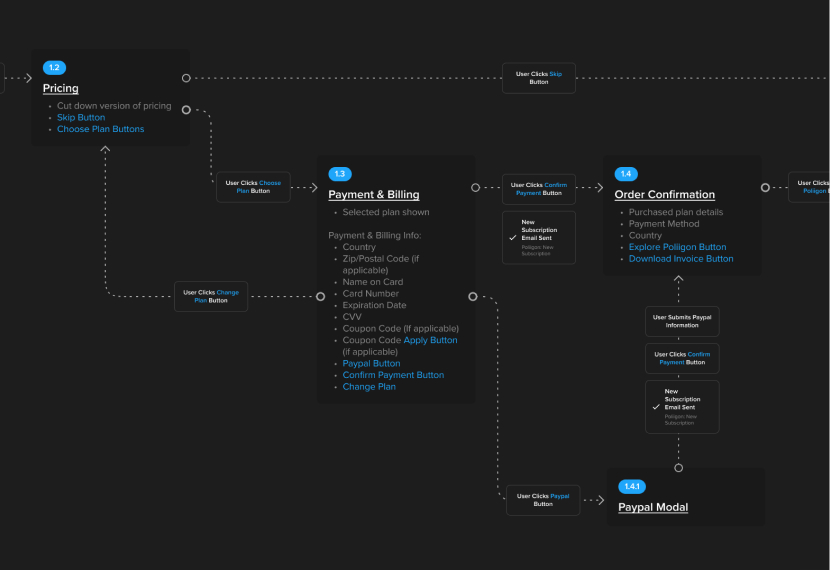Image resolution: width=830 pixels, height=571 pixels.
Task: Click Country in the Payment & Billing list
Action: point(359,247)
